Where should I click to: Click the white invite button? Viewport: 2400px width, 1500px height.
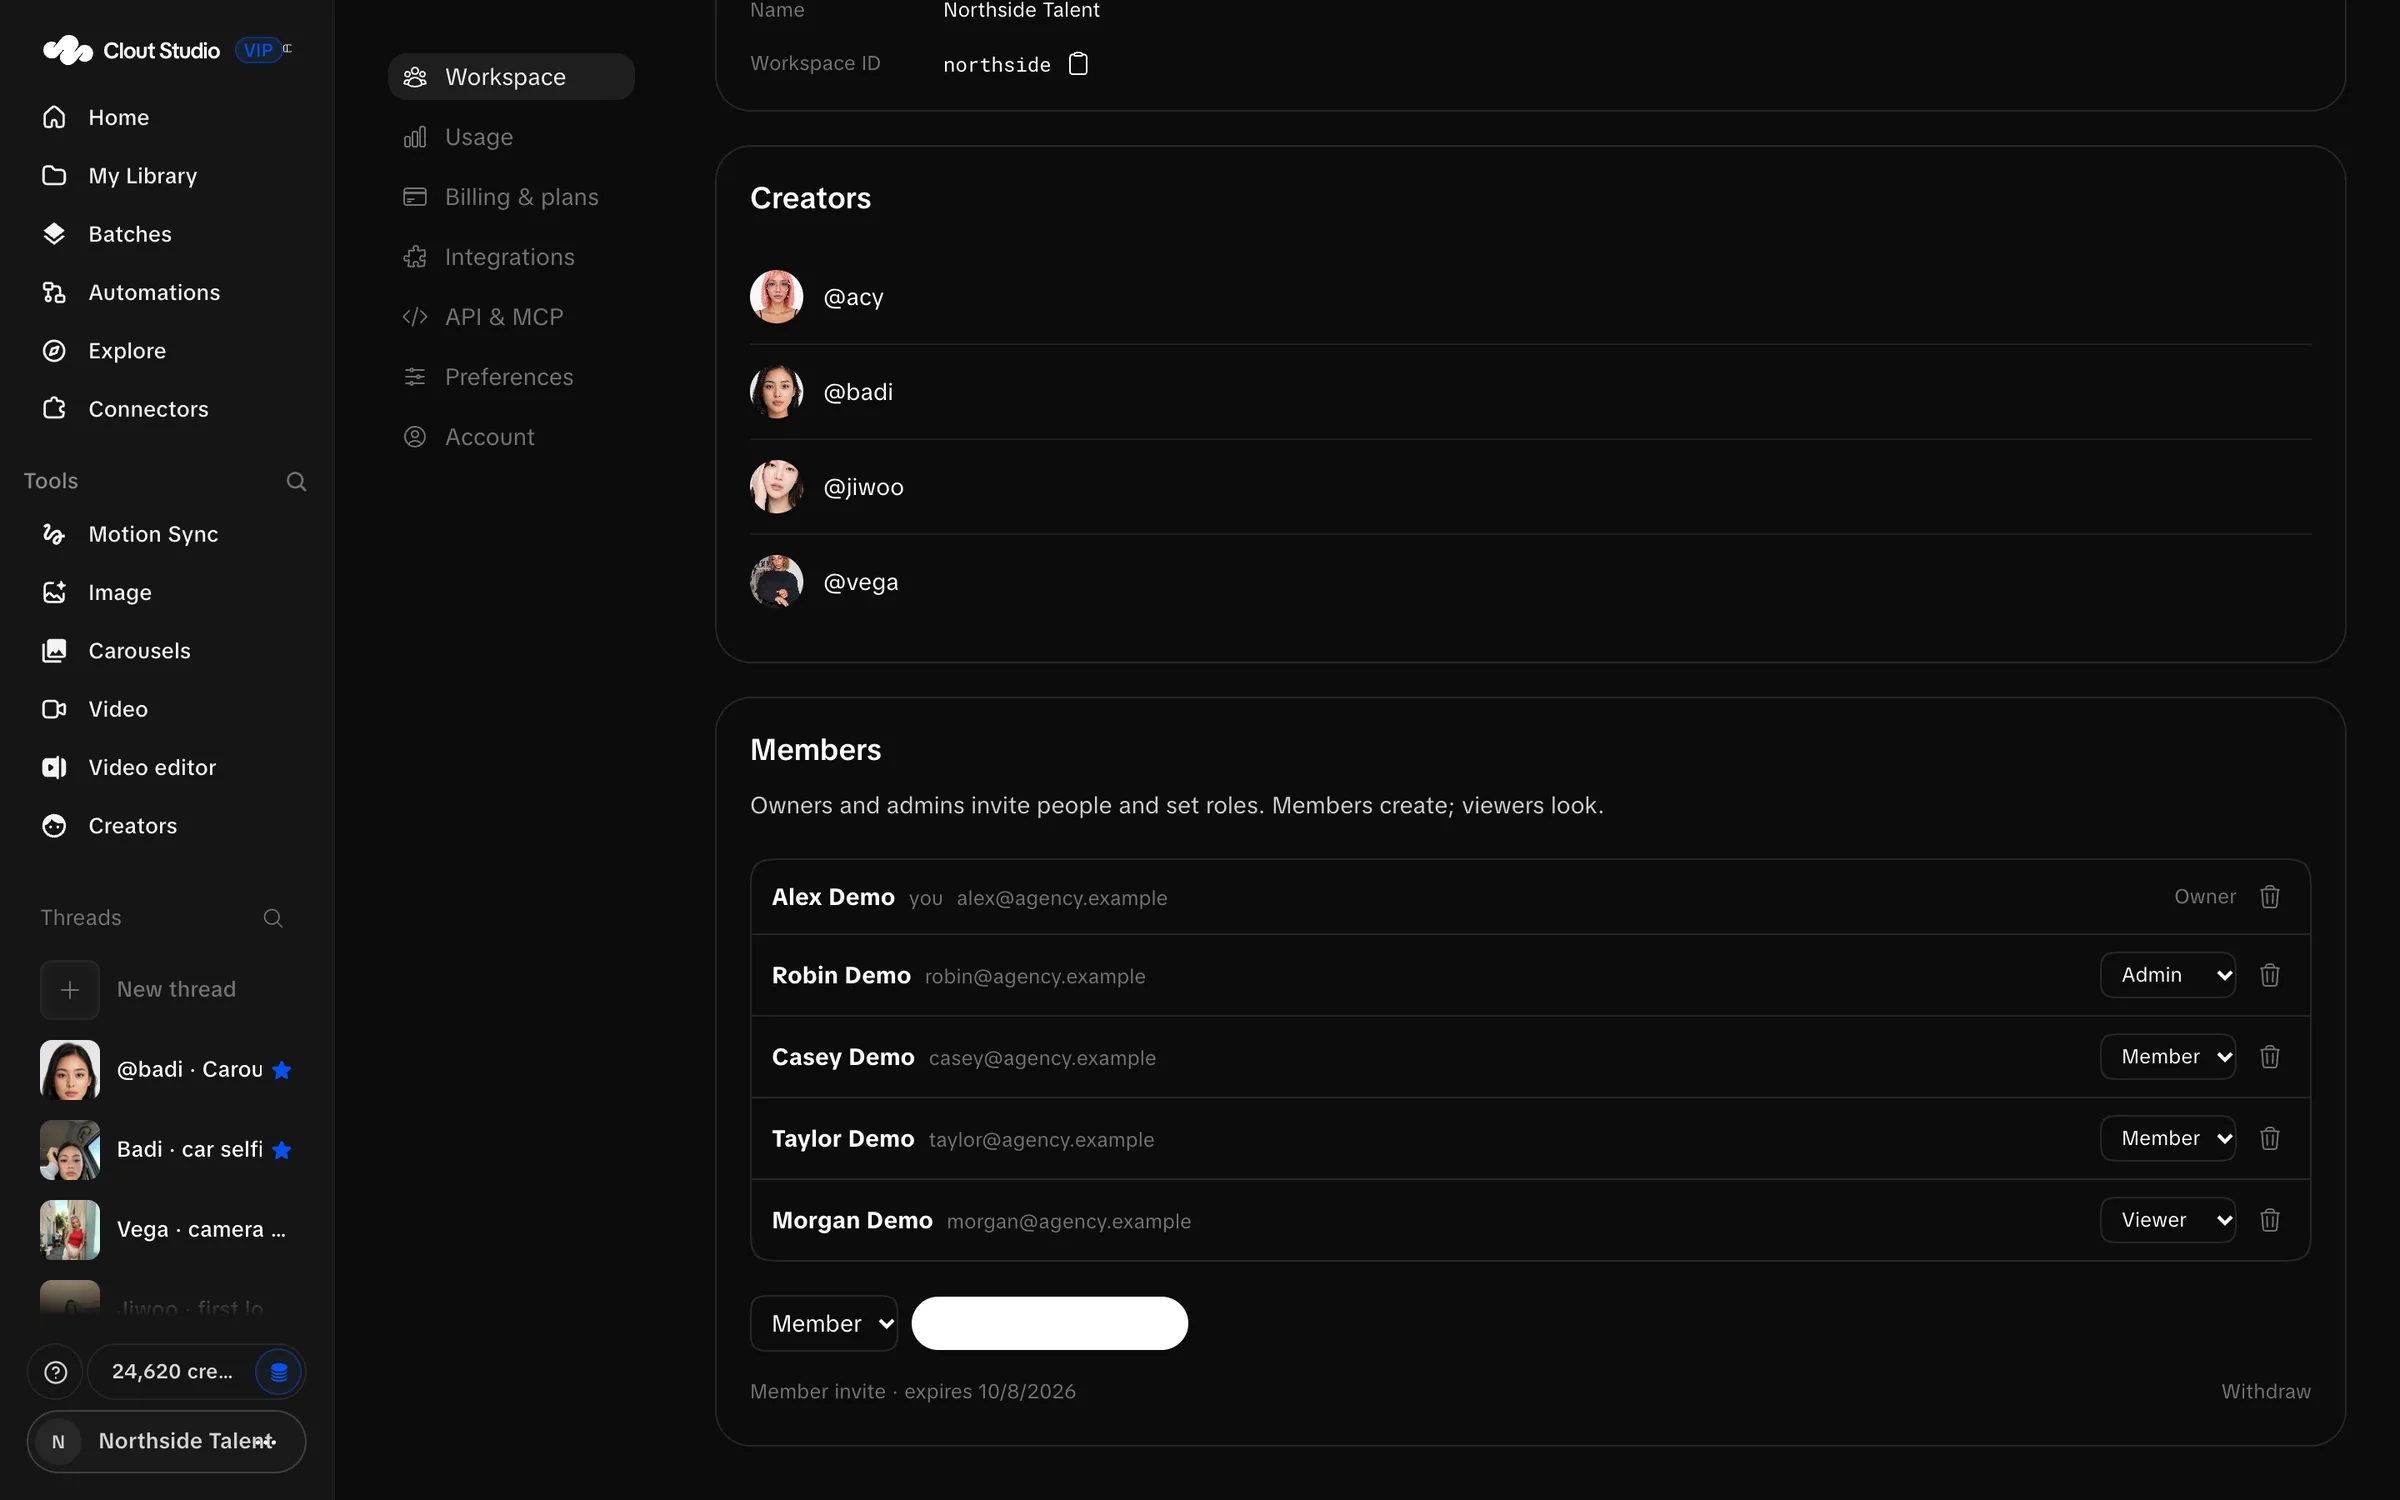pyautogui.click(x=1049, y=1324)
